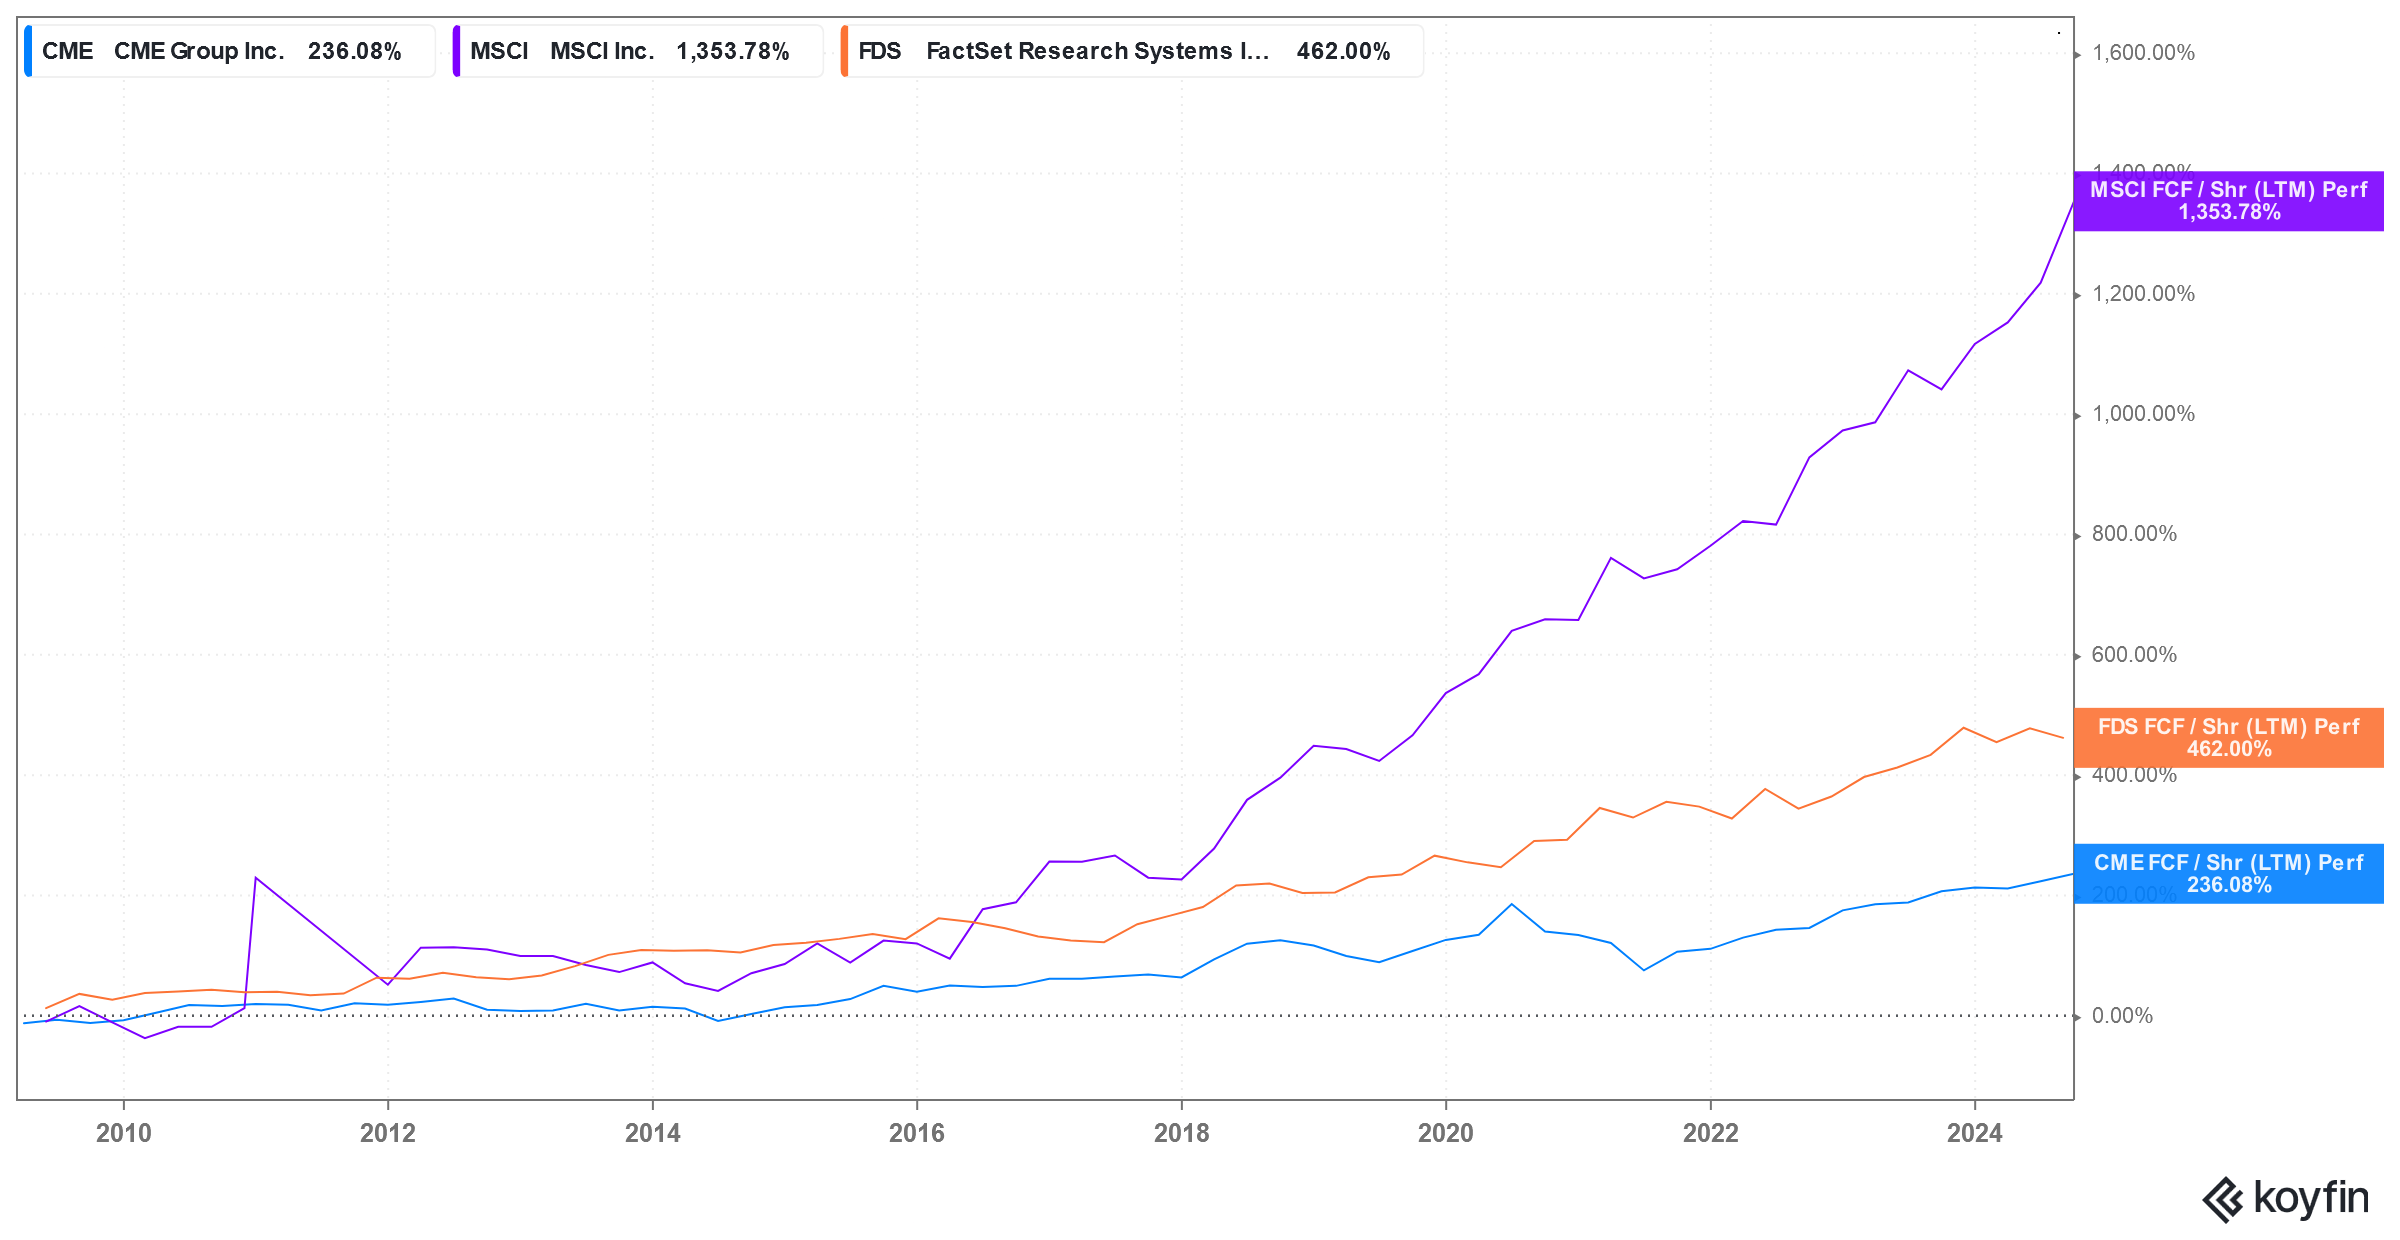Click the 800.00% y-axis label

click(x=2135, y=534)
